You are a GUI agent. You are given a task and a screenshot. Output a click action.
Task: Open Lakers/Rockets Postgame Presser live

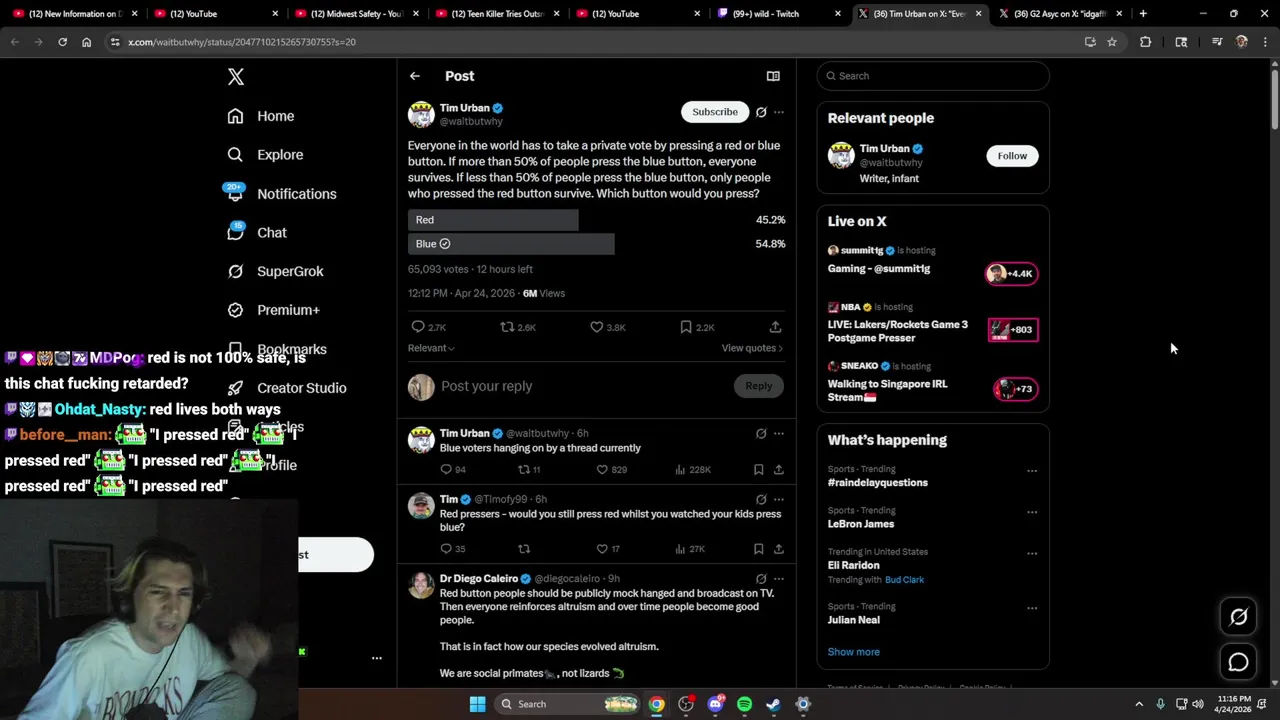(933, 324)
